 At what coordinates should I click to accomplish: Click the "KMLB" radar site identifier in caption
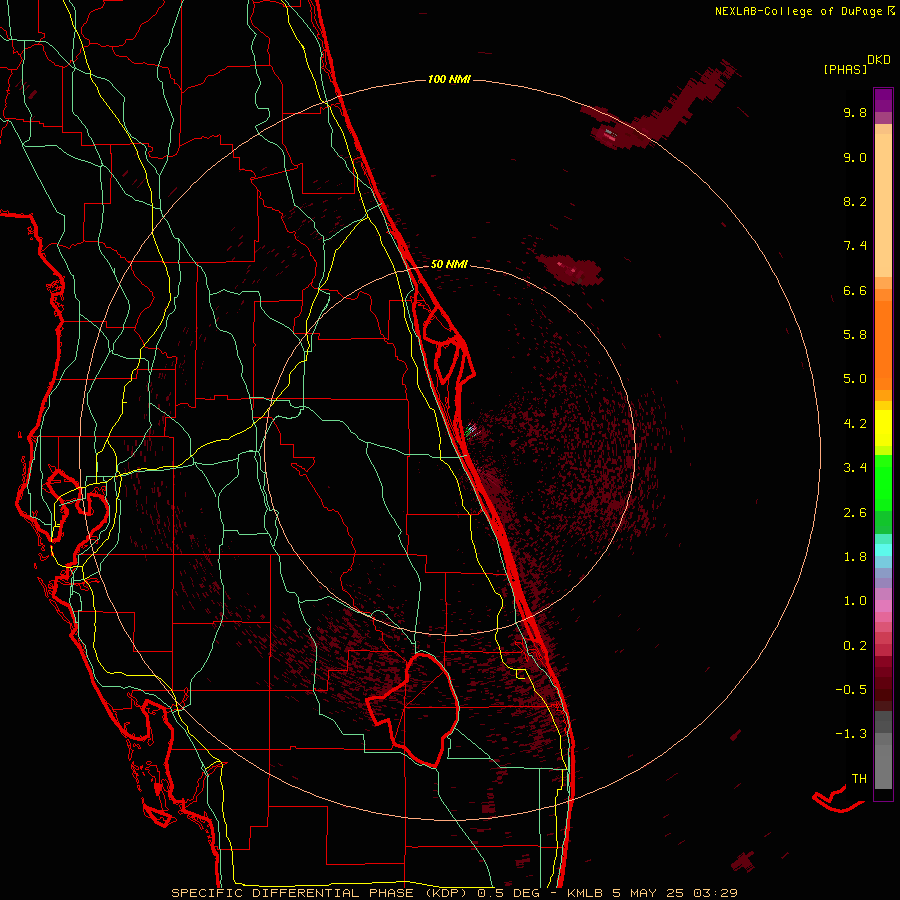[584, 893]
